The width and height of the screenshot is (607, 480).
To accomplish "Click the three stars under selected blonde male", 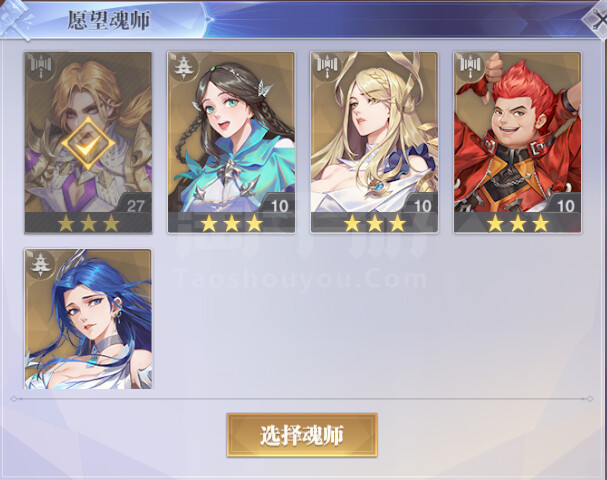I will 88,223.
